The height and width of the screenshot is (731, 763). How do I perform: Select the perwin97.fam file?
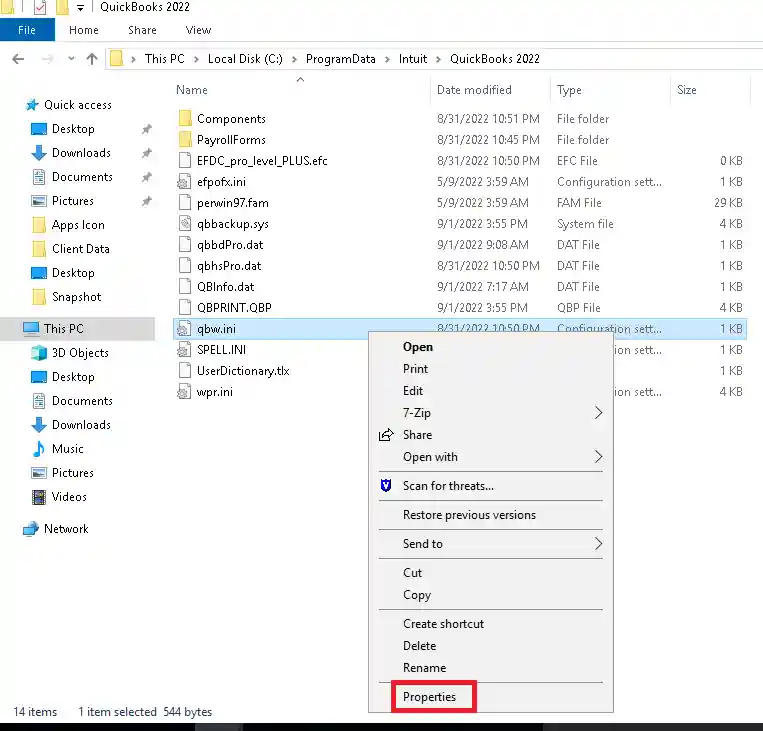pos(233,202)
